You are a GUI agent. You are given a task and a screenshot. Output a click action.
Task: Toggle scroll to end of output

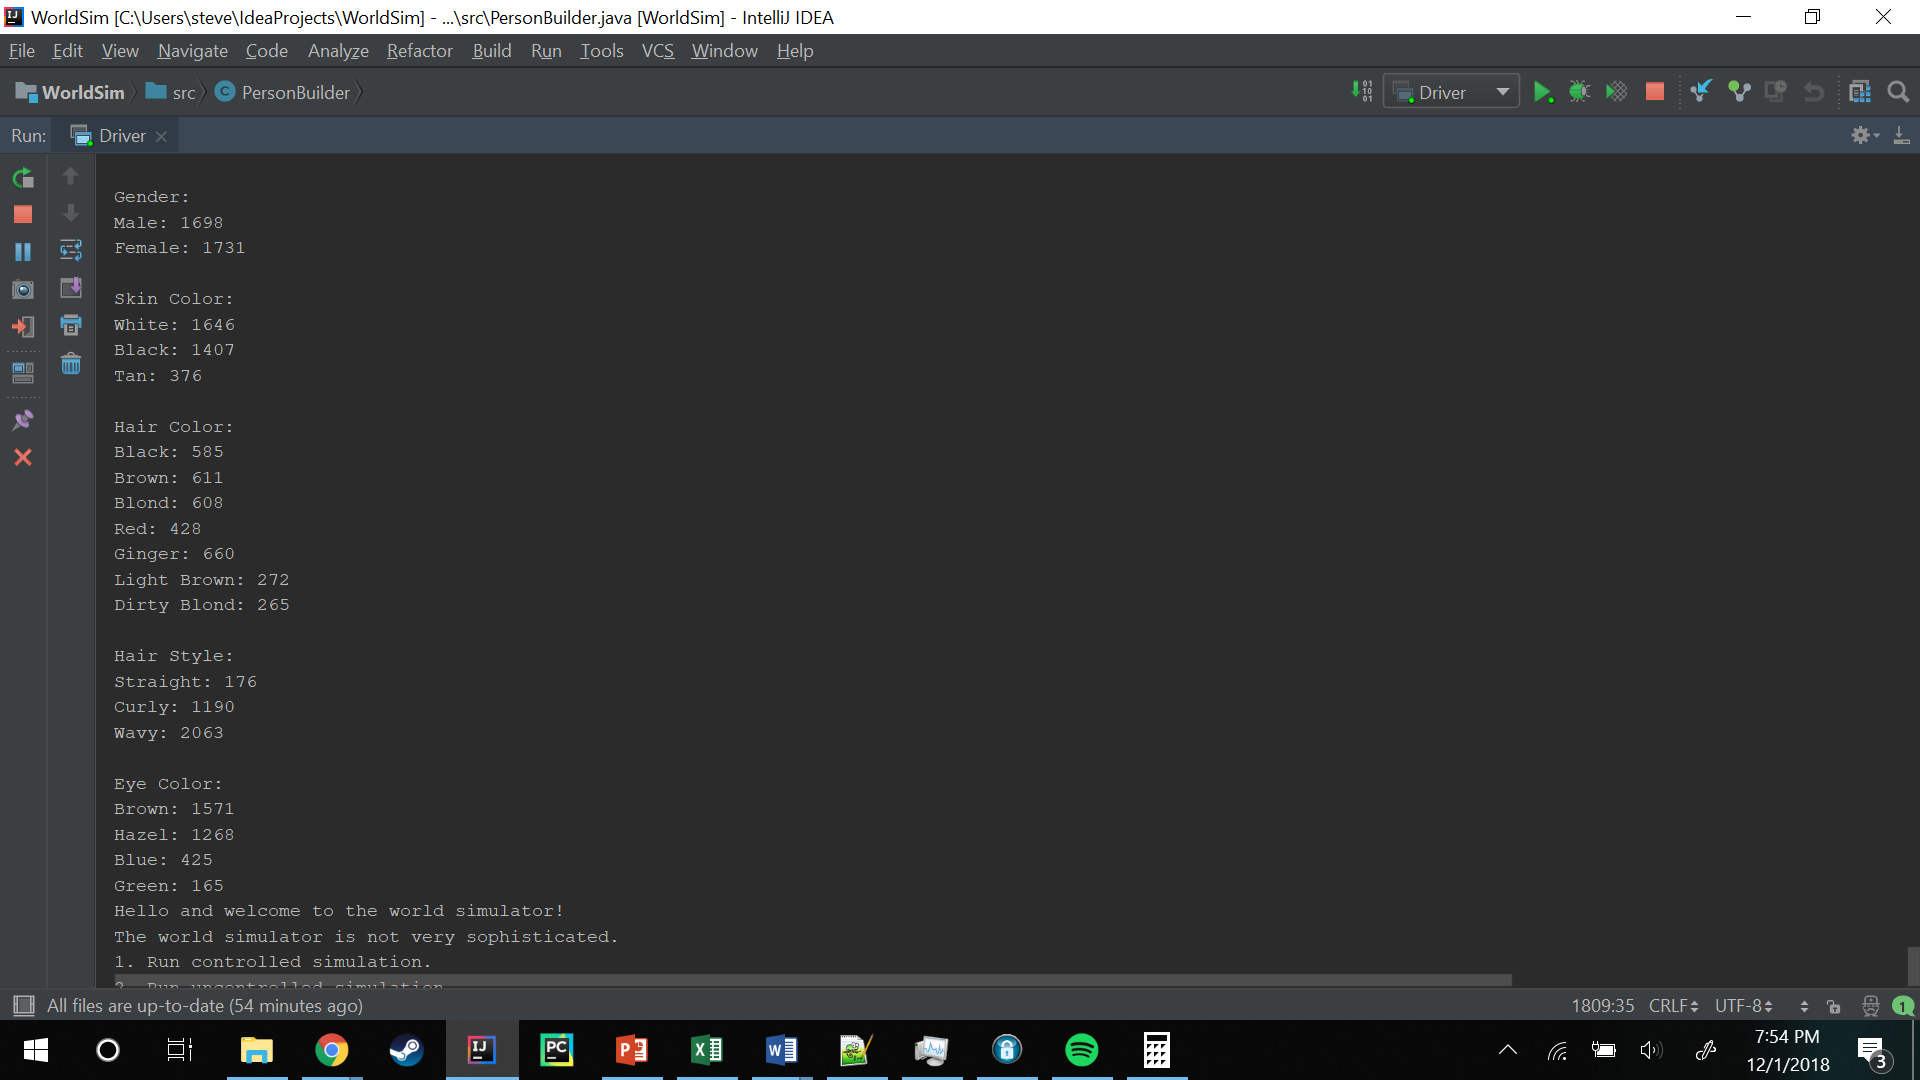pyautogui.click(x=71, y=288)
